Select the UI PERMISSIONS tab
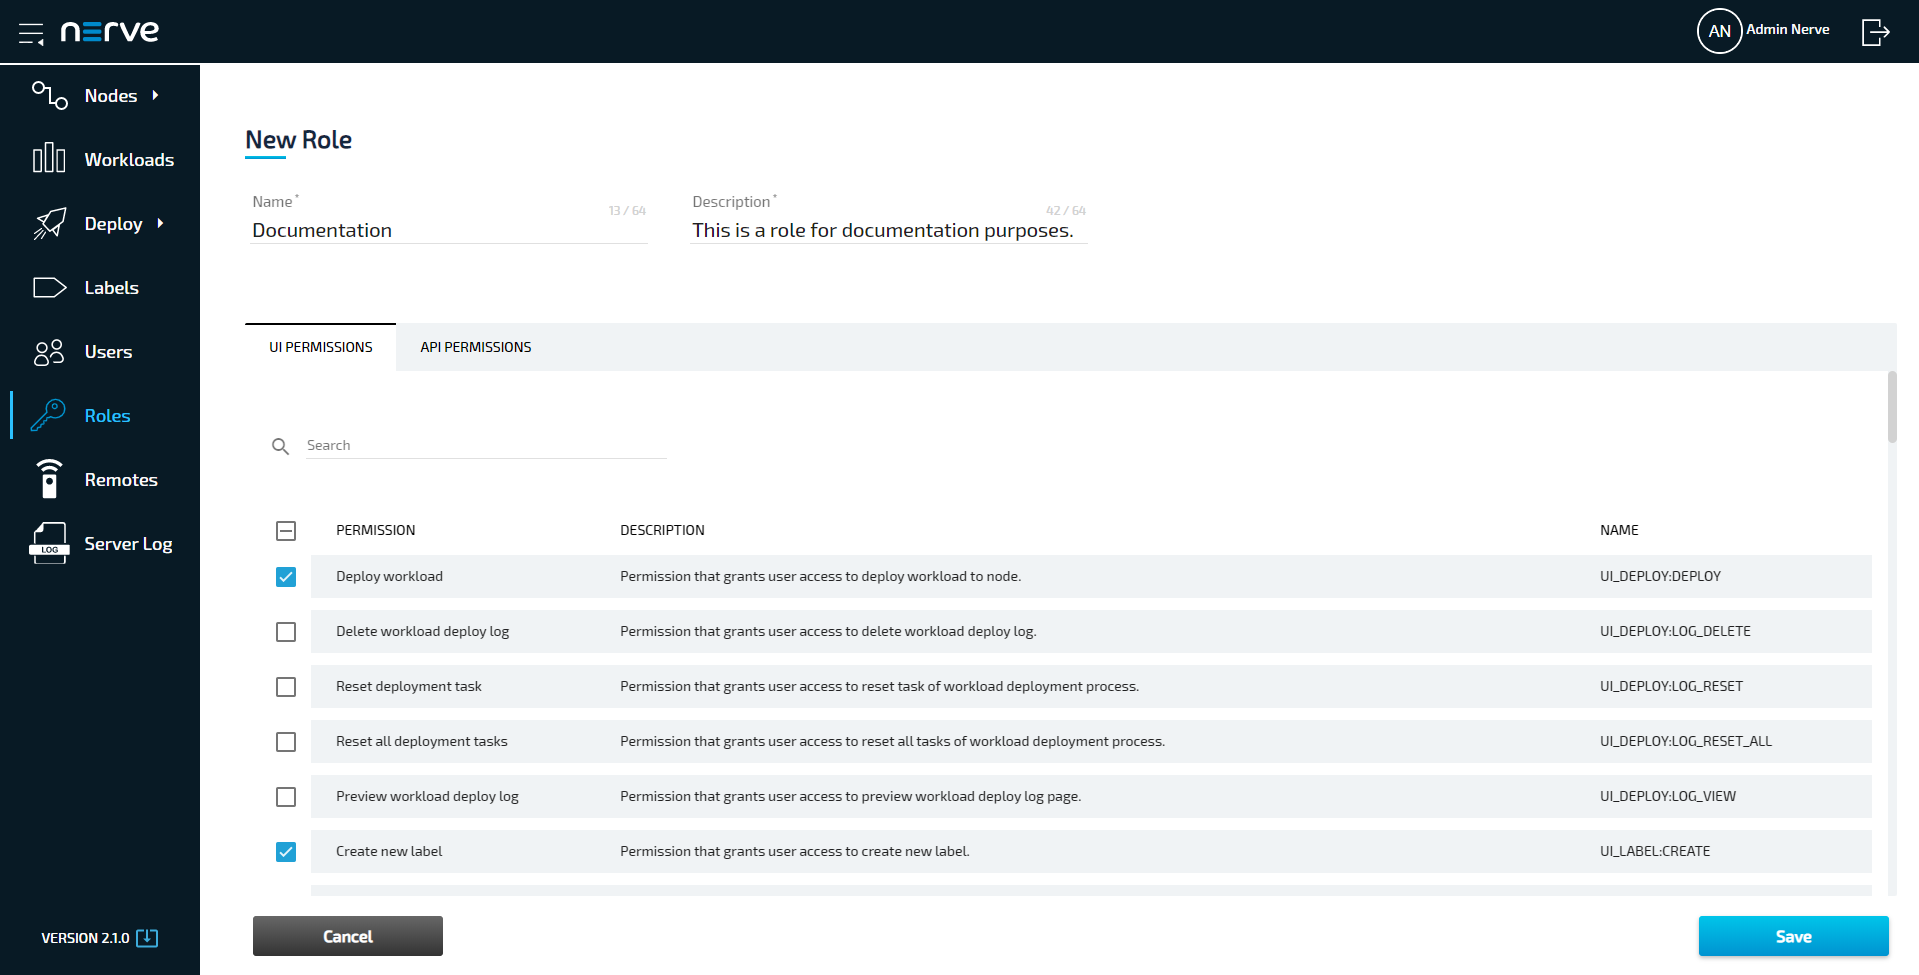 [x=320, y=347]
